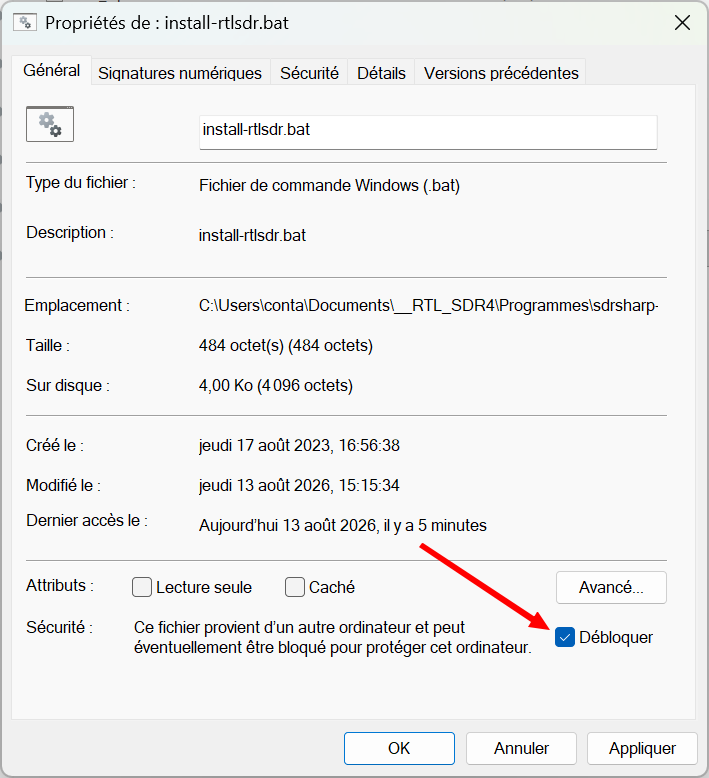Viewport: 709px width, 778px height.
Task: Click the 'Type du fichier :' label
Action: (x=81, y=183)
